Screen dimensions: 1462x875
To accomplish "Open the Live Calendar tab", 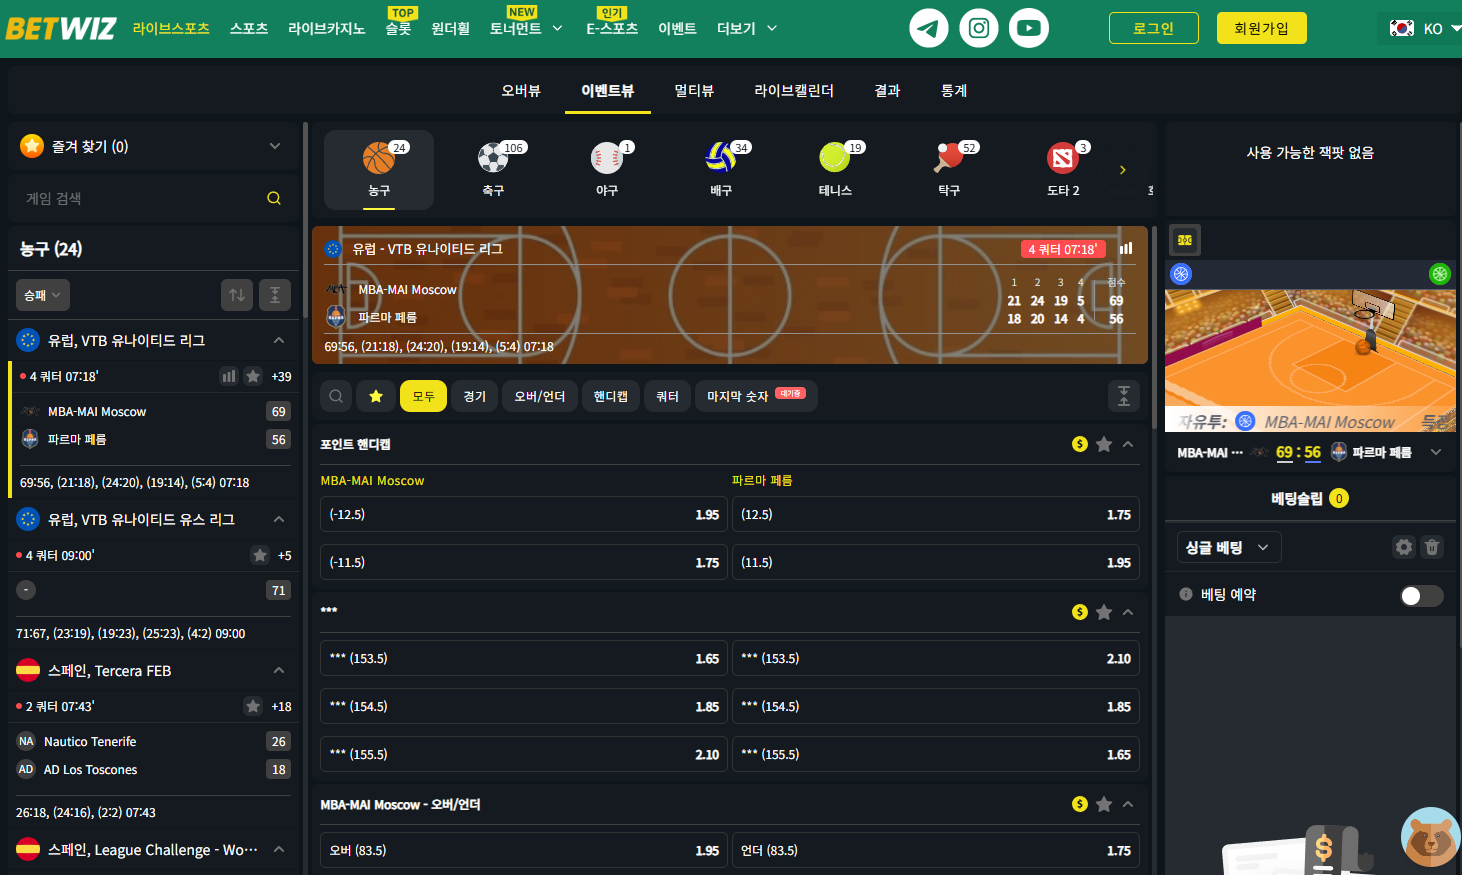I will pos(793,91).
